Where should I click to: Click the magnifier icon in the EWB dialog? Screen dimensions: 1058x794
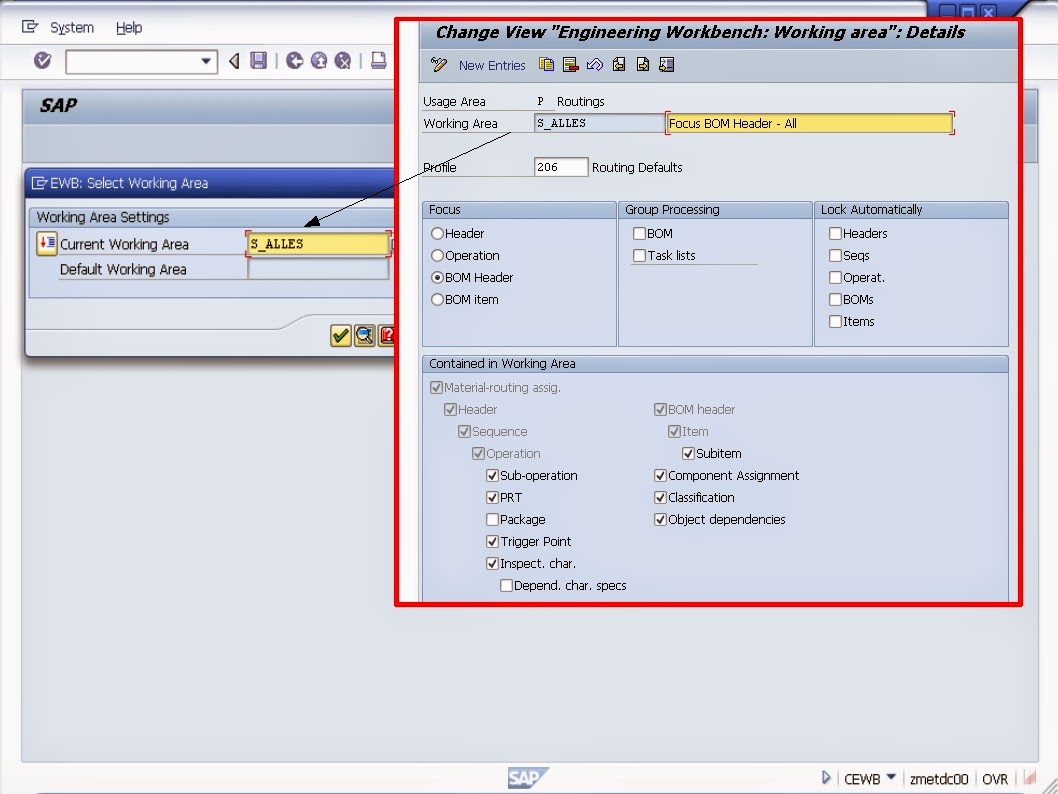364,336
